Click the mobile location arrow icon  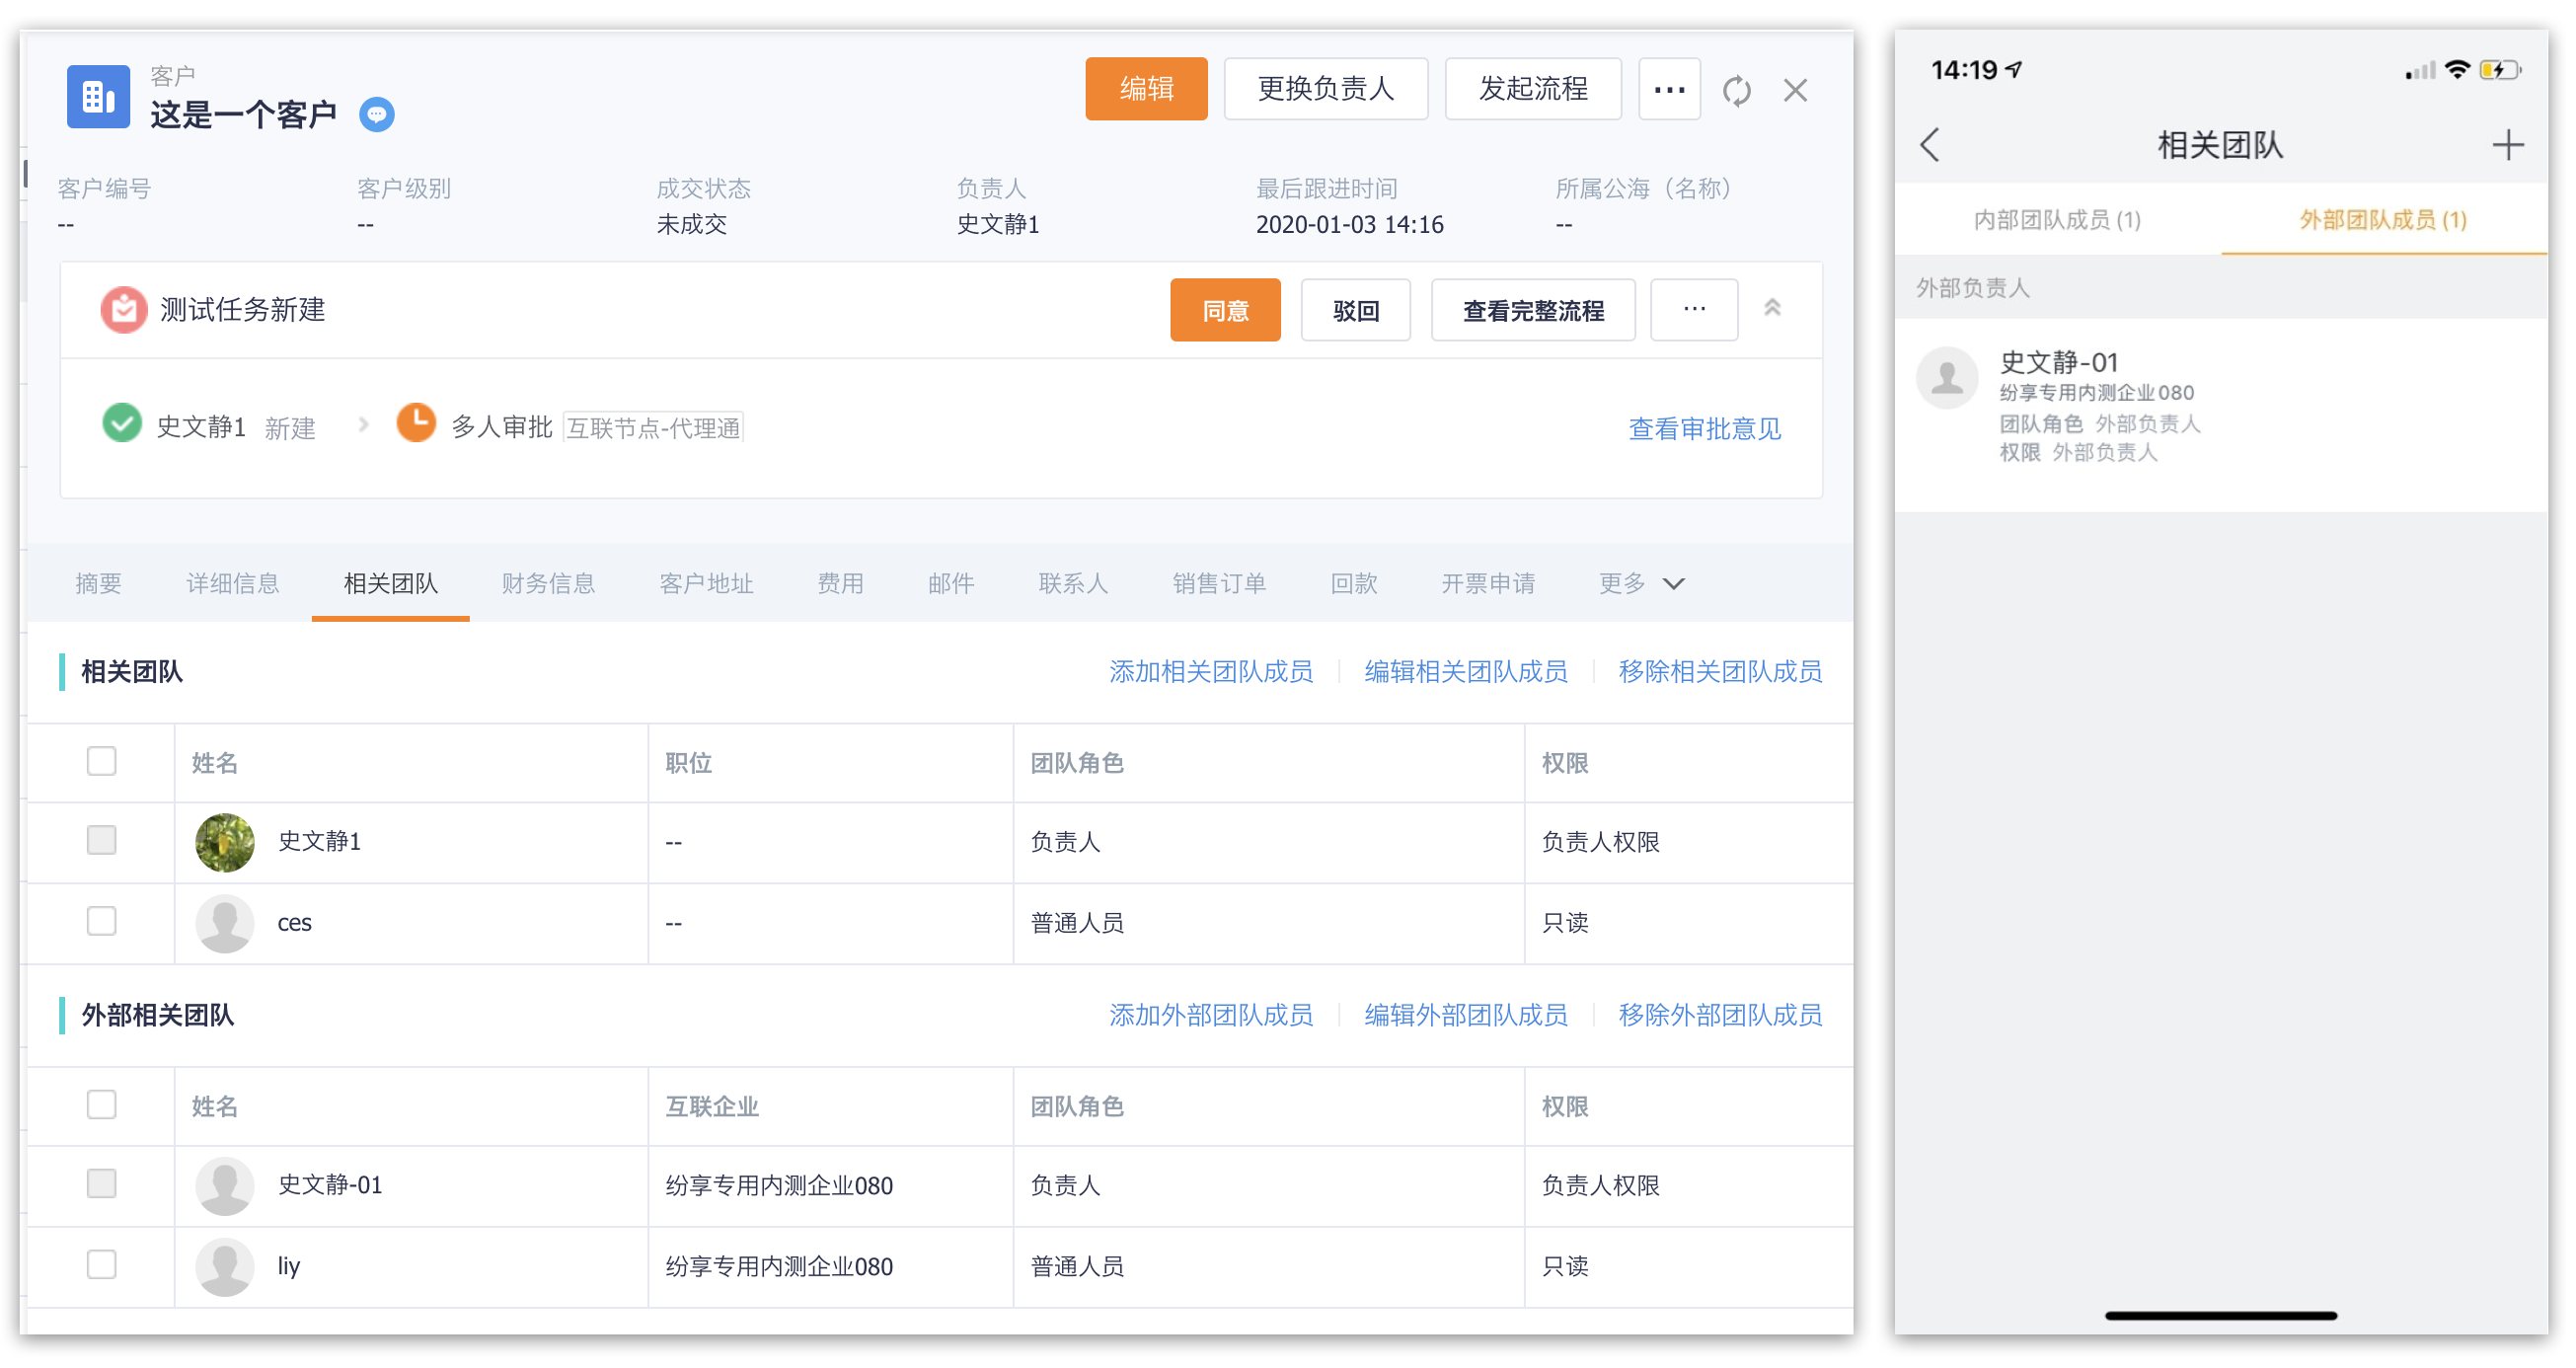(2013, 69)
